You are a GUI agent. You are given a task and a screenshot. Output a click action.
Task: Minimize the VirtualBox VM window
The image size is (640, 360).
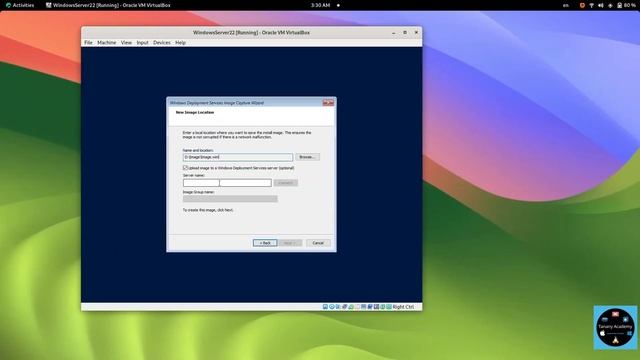click(393, 33)
